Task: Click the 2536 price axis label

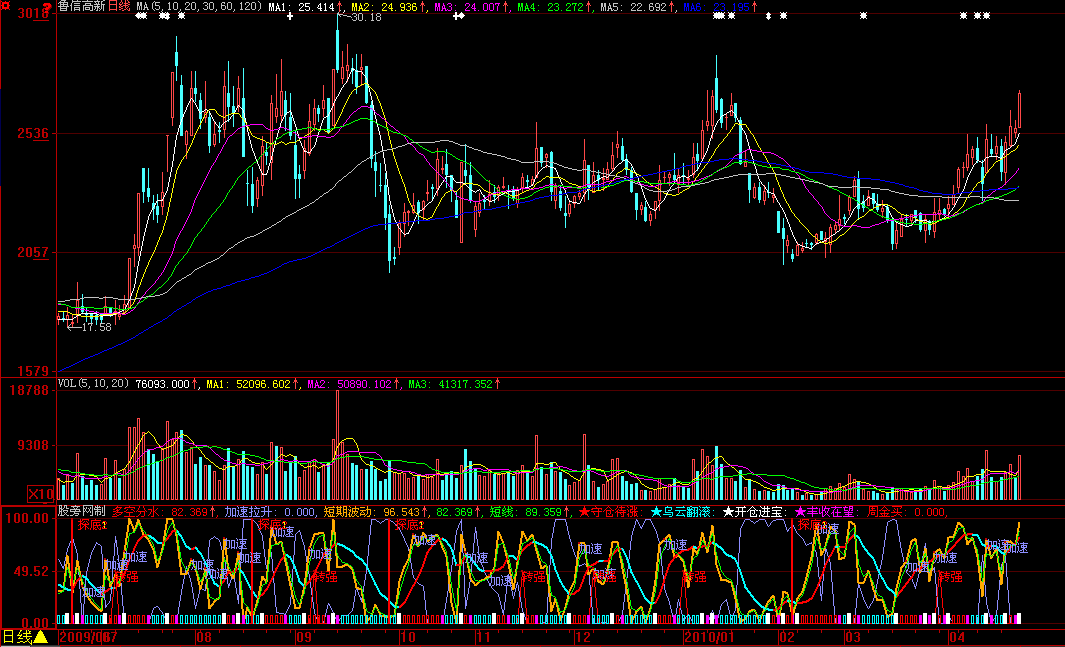Action: coord(33,133)
